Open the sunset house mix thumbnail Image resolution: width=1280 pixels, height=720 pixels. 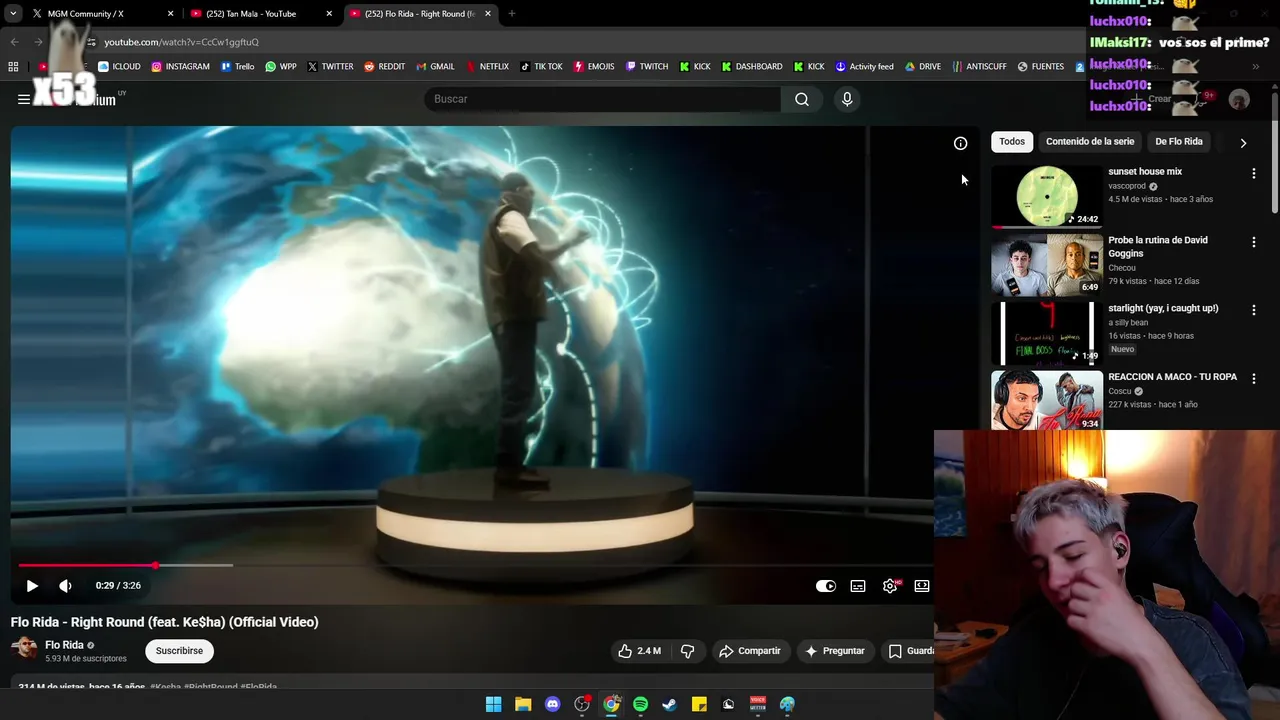click(x=1047, y=196)
